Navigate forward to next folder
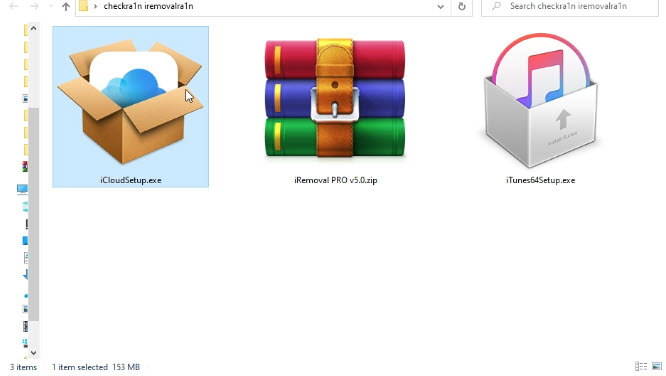The image size is (666, 376). click(x=34, y=6)
